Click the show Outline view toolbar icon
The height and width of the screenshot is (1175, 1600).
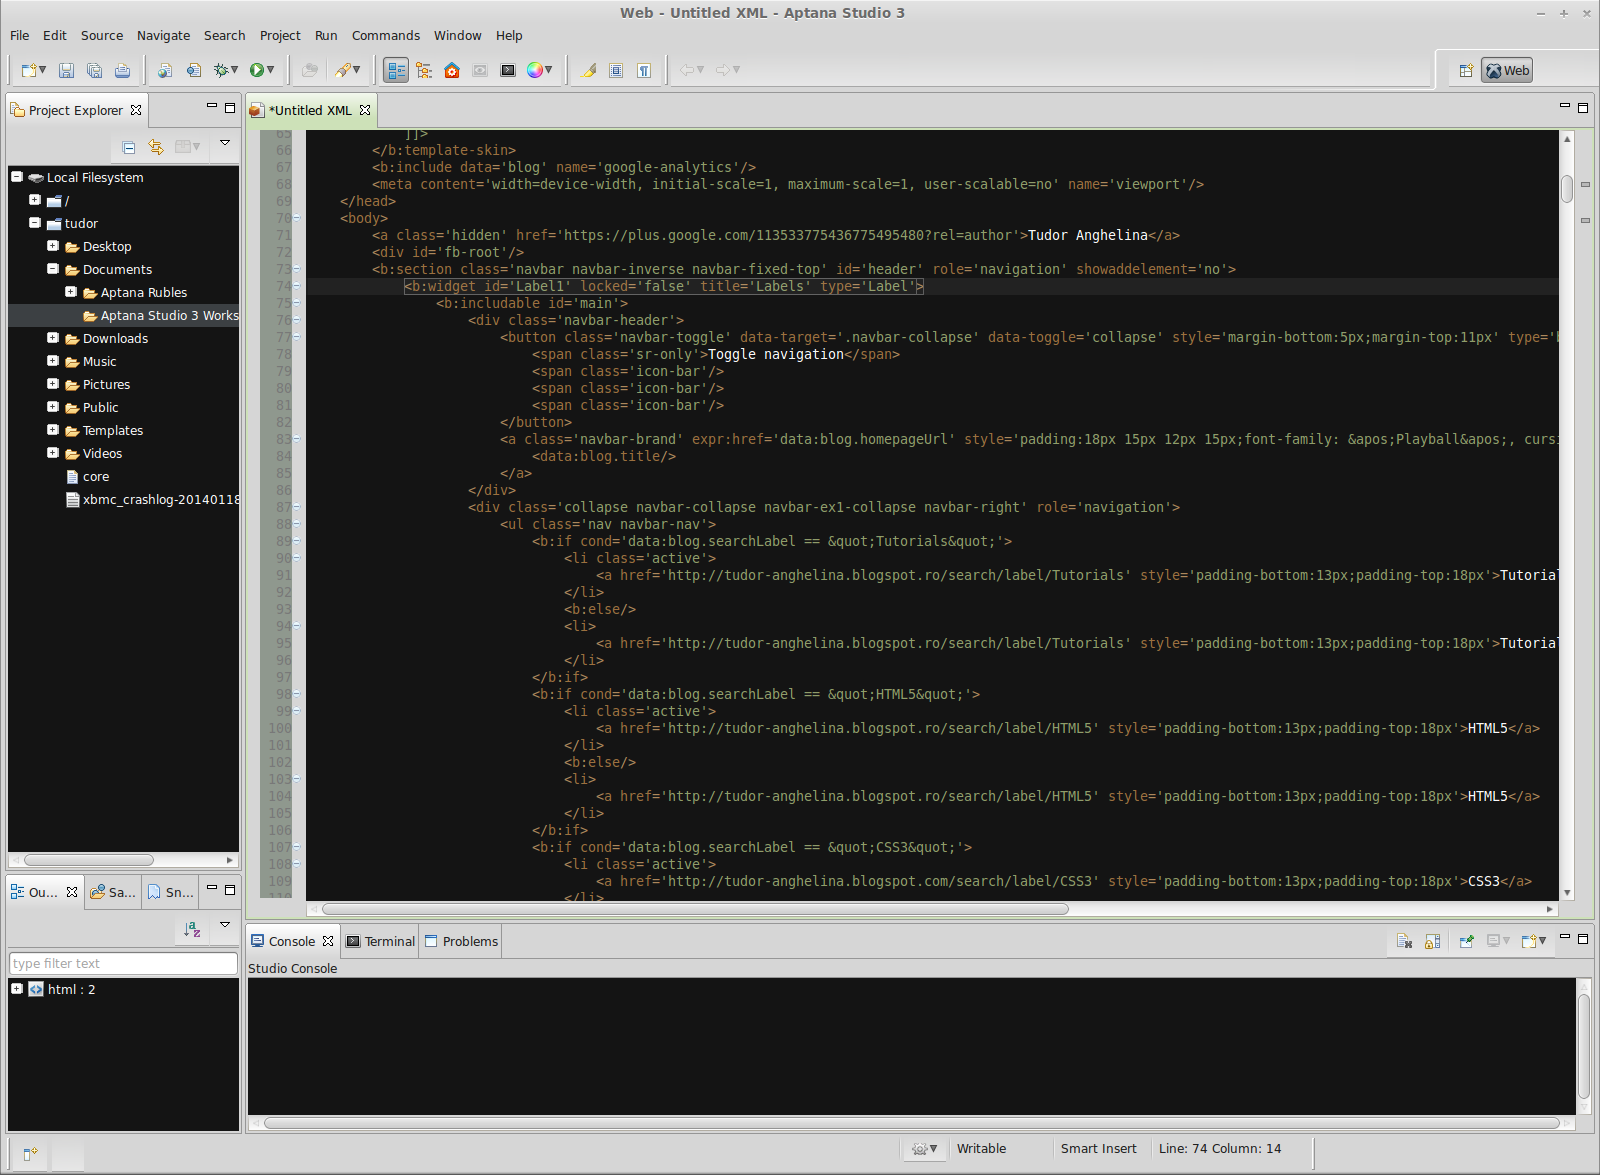point(396,70)
